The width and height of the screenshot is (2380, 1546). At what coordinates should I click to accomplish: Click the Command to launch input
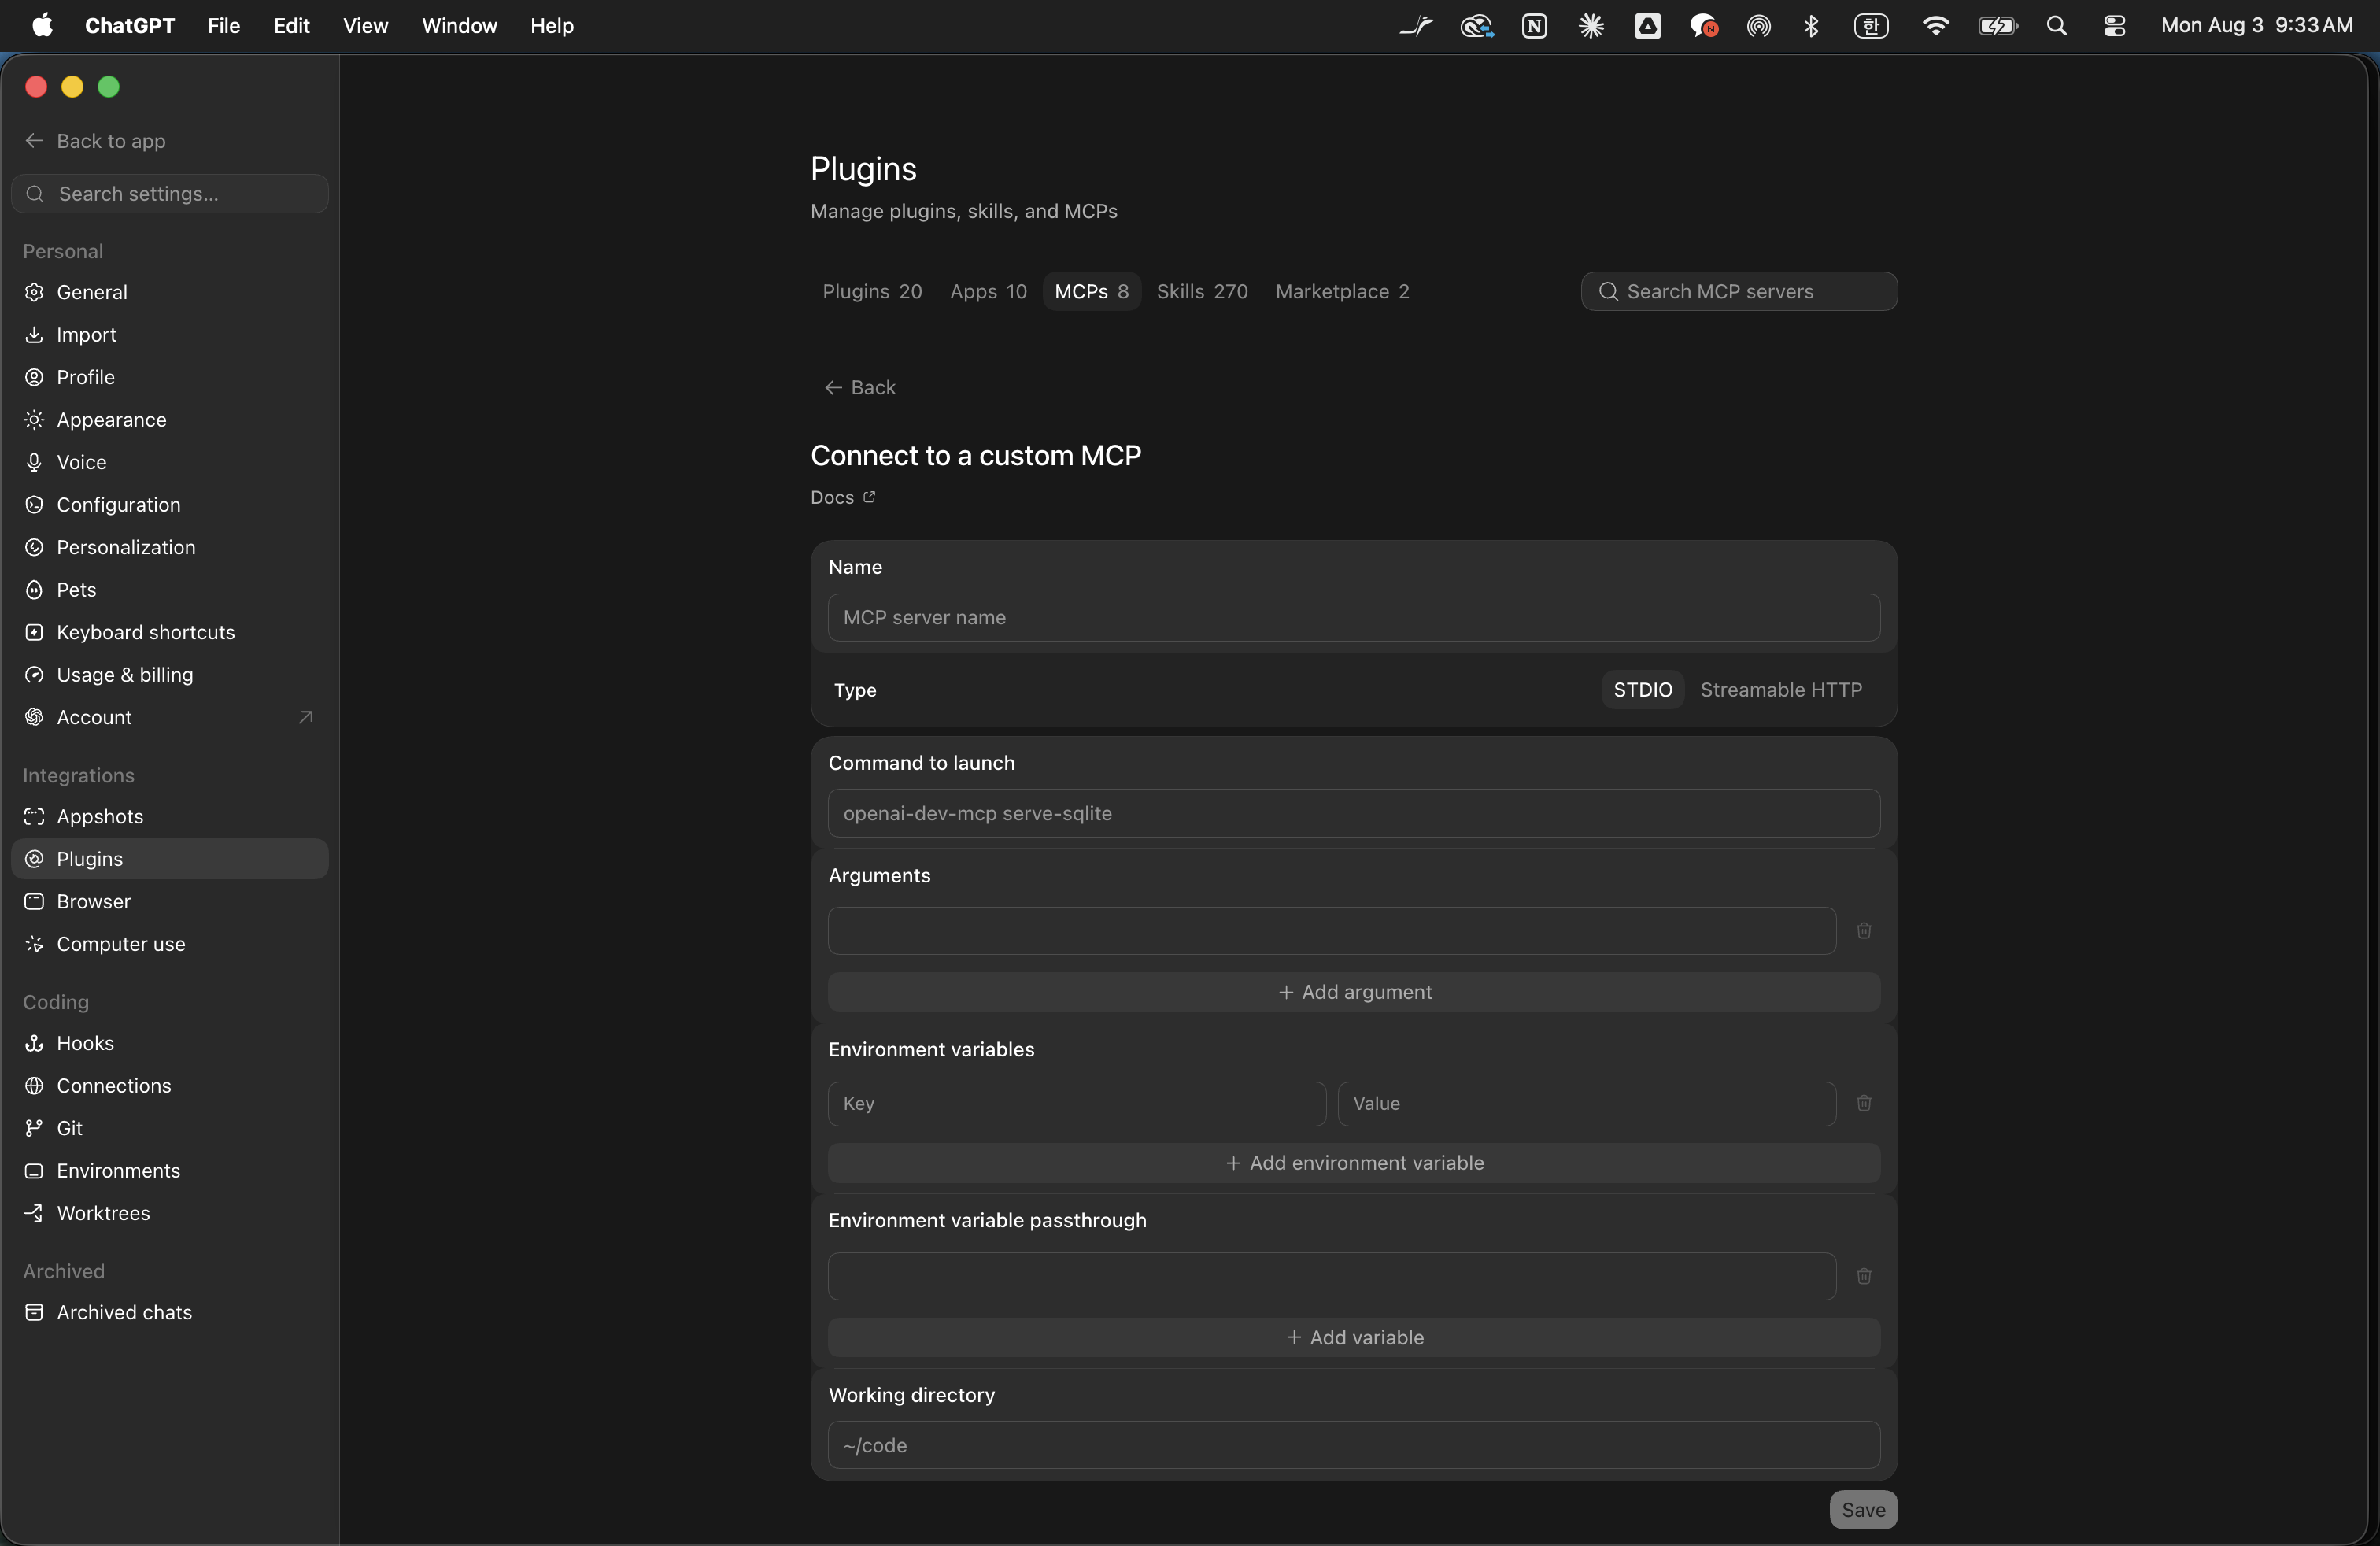tap(1354, 813)
